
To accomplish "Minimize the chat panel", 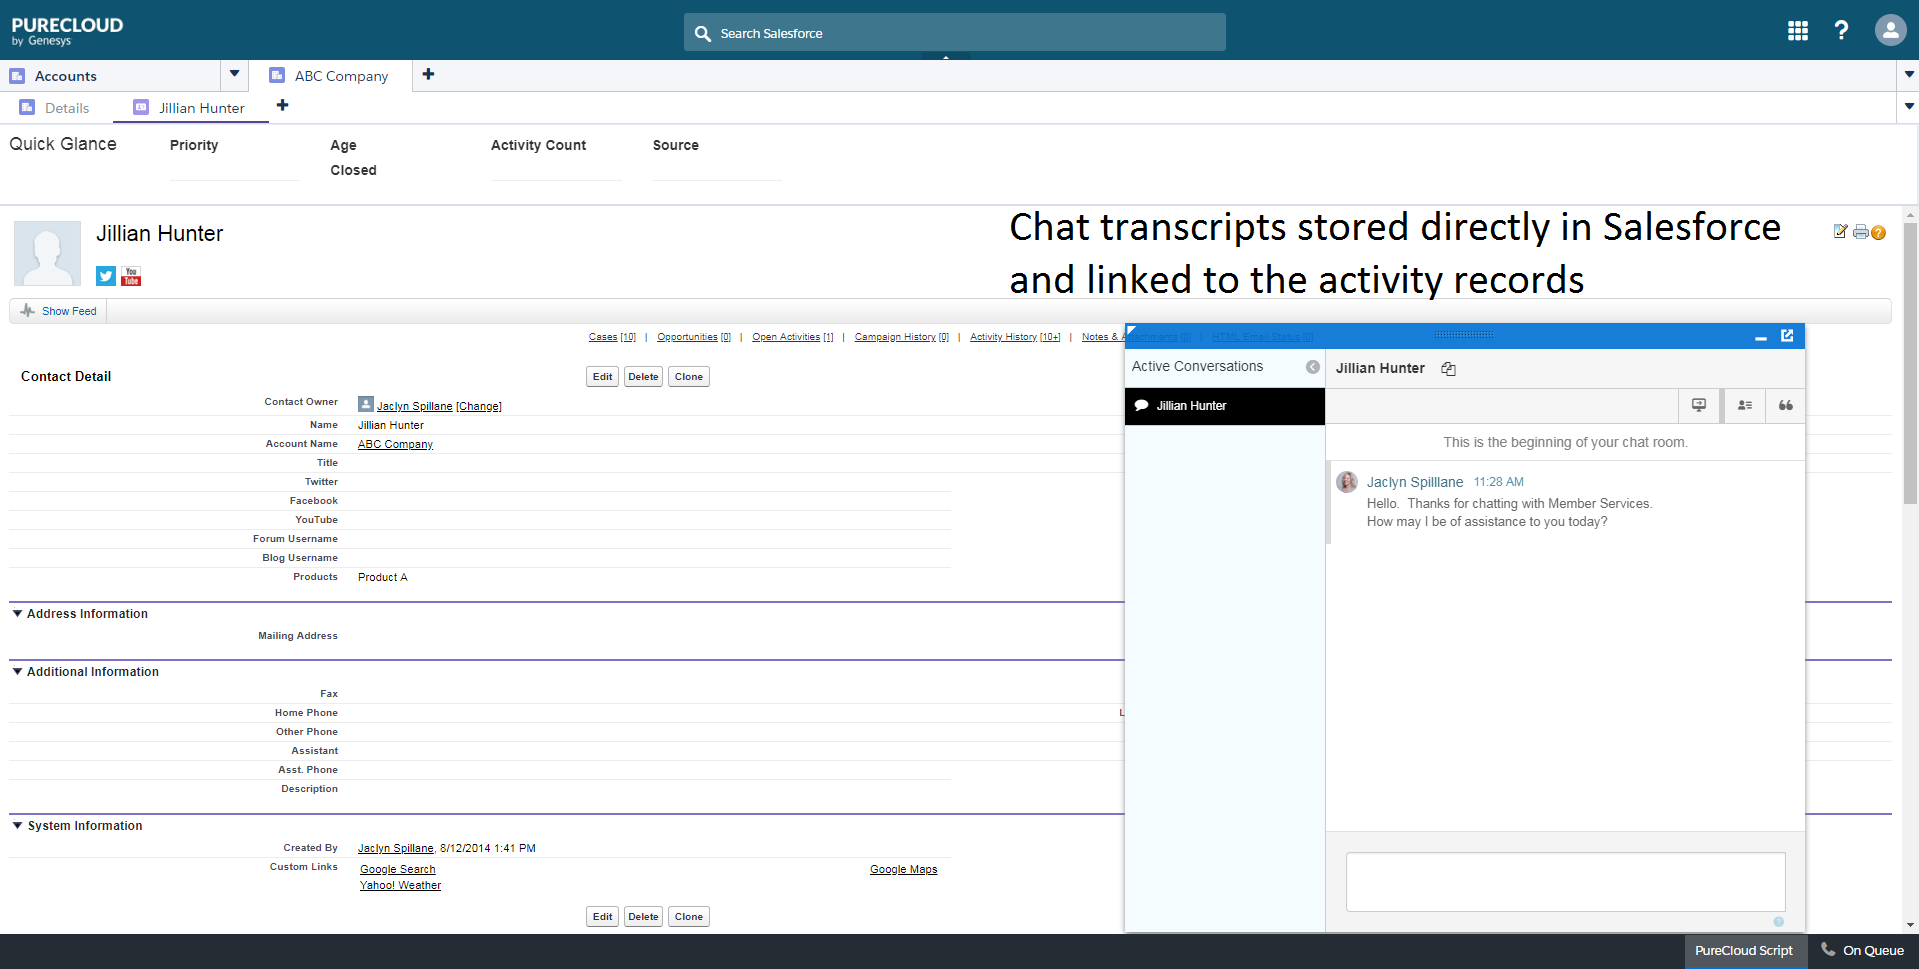I will point(1761,338).
